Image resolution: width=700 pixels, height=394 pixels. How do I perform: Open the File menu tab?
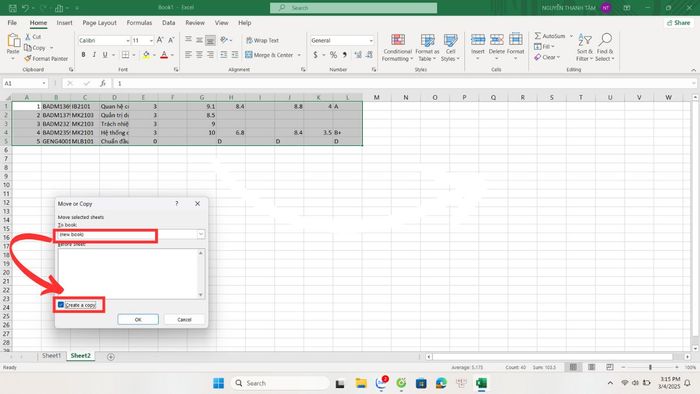click(12, 23)
